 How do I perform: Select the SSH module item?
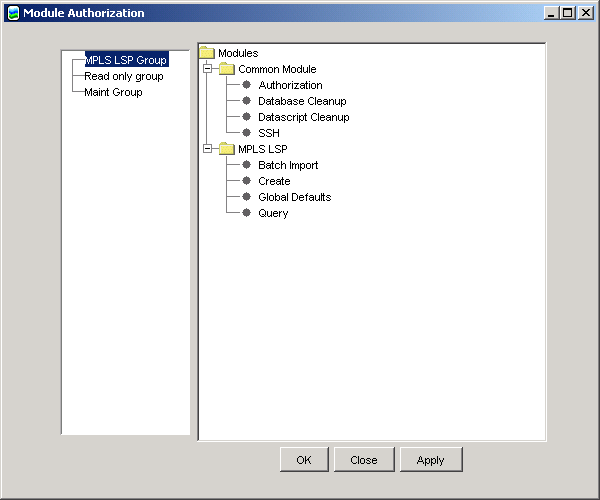pyautogui.click(x=269, y=133)
